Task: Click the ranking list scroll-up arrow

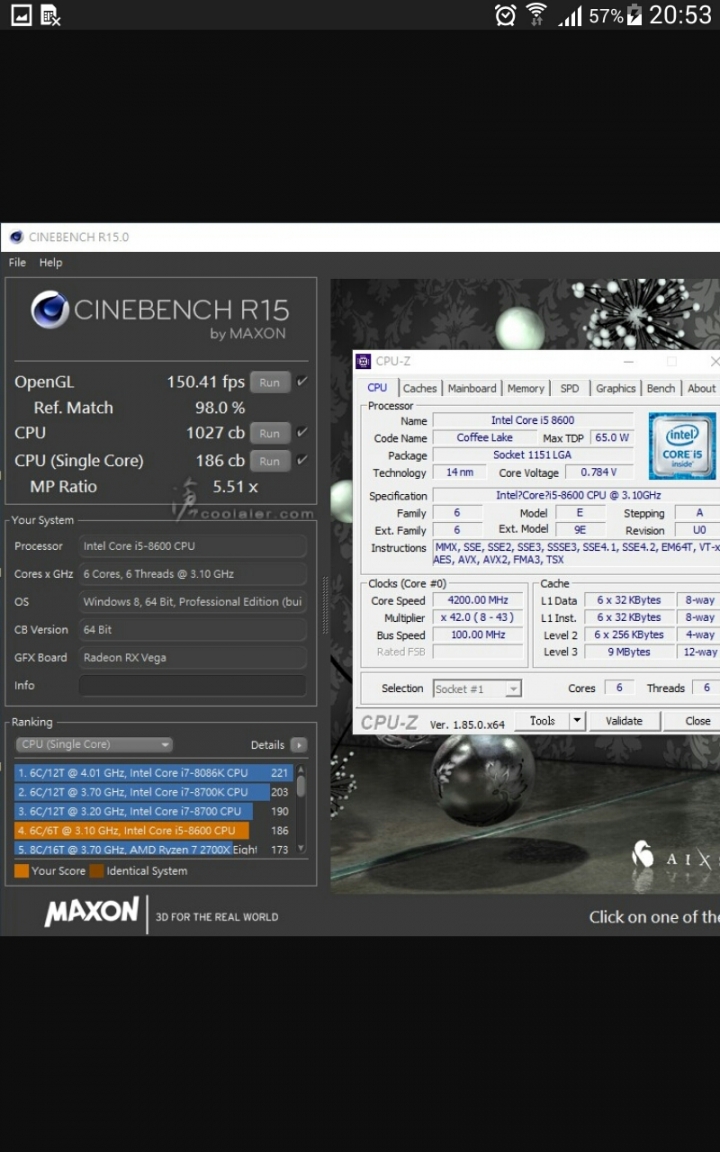Action: point(300,769)
